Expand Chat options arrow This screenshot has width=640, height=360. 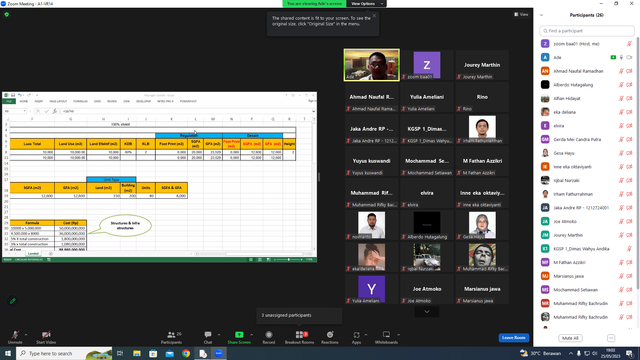coord(219,335)
